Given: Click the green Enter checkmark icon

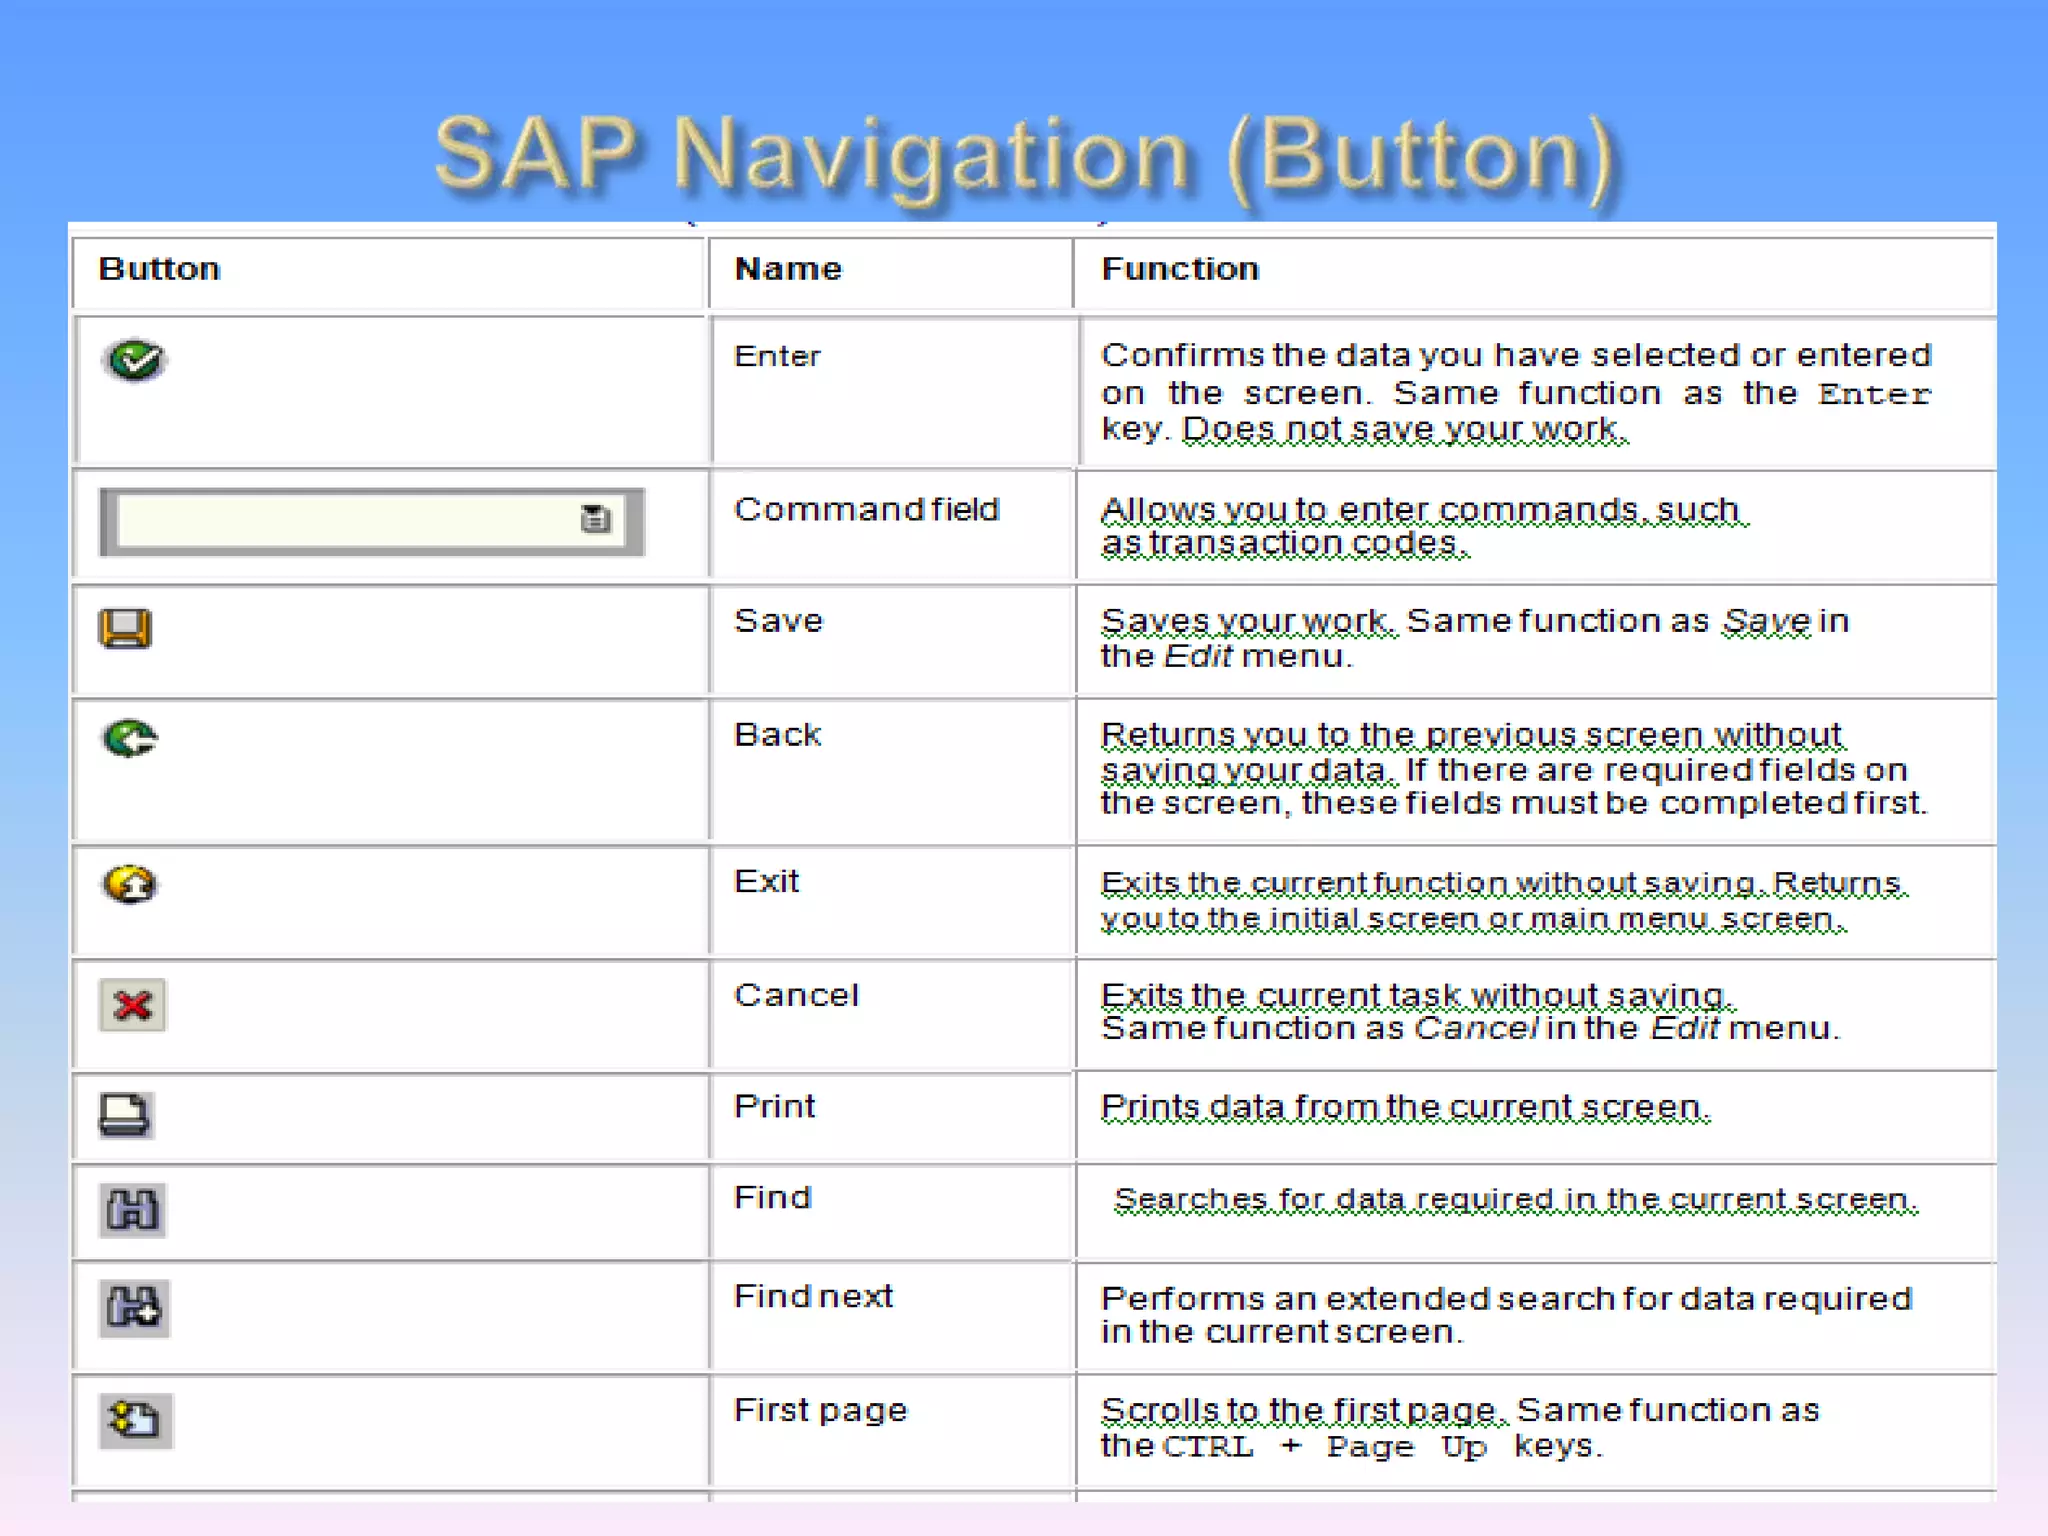Looking at the screenshot, I should click(135, 361).
